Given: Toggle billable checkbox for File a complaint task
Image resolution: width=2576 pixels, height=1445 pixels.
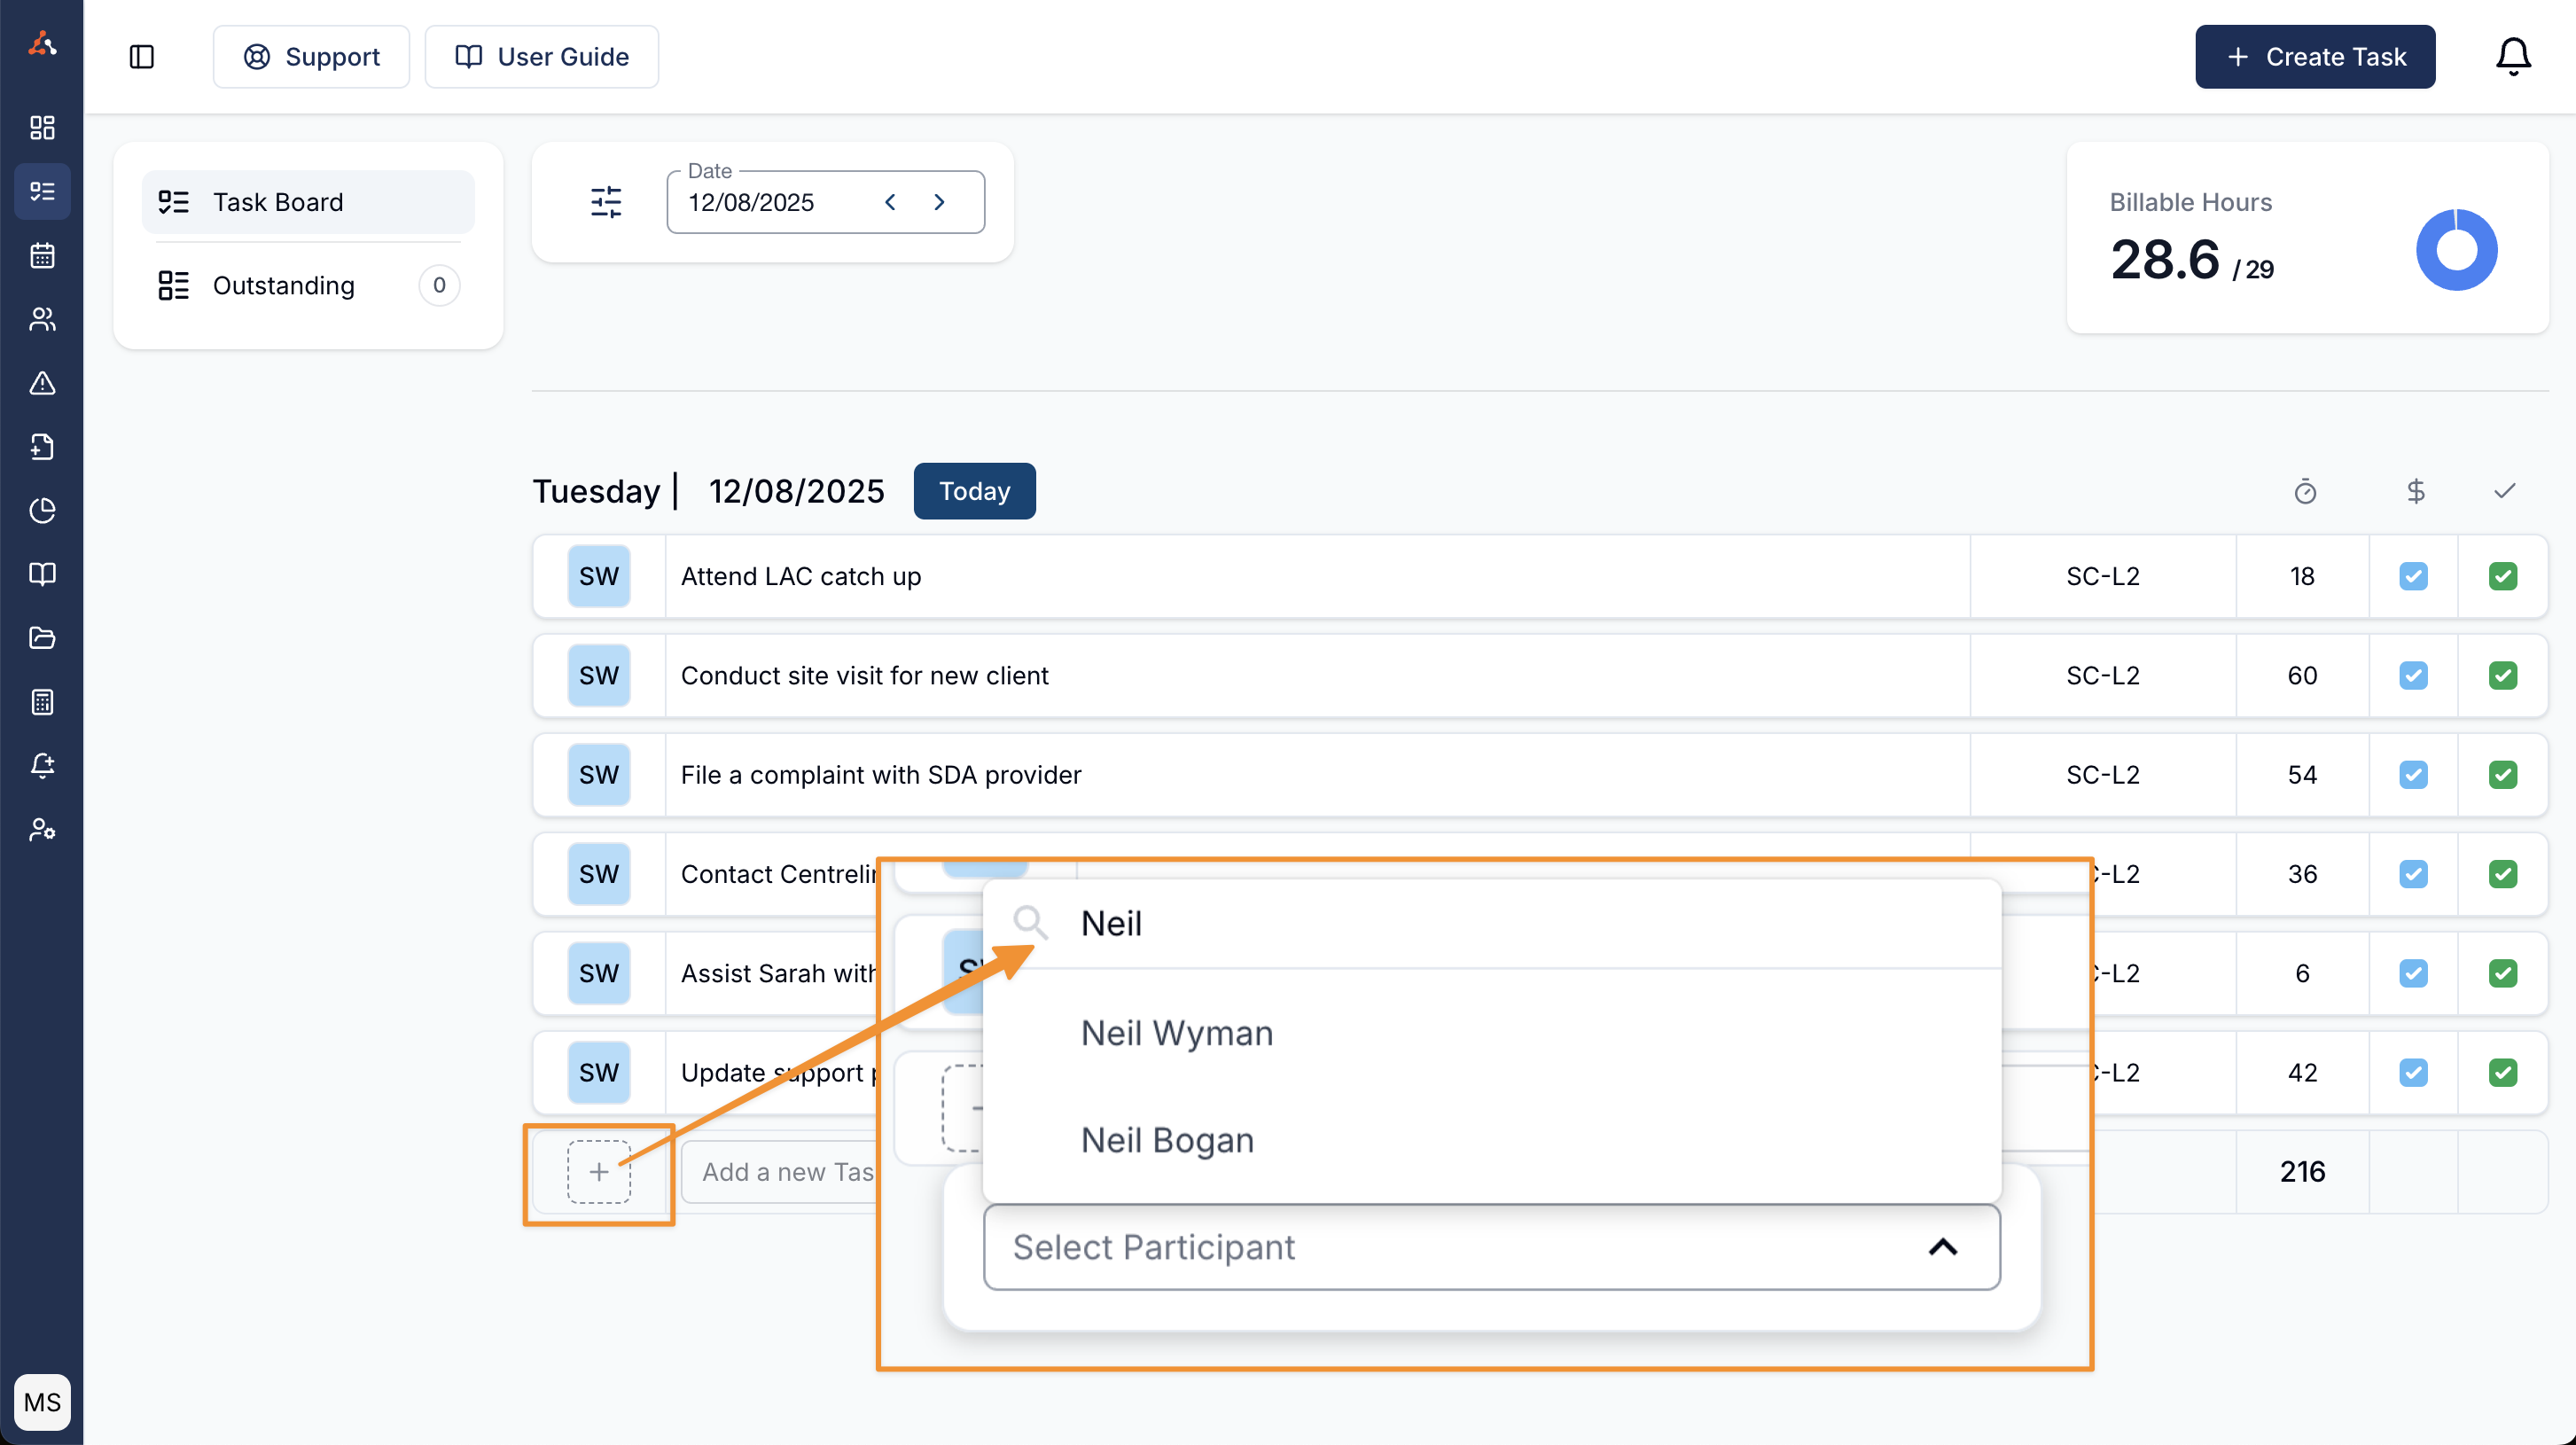Looking at the screenshot, I should [2413, 774].
